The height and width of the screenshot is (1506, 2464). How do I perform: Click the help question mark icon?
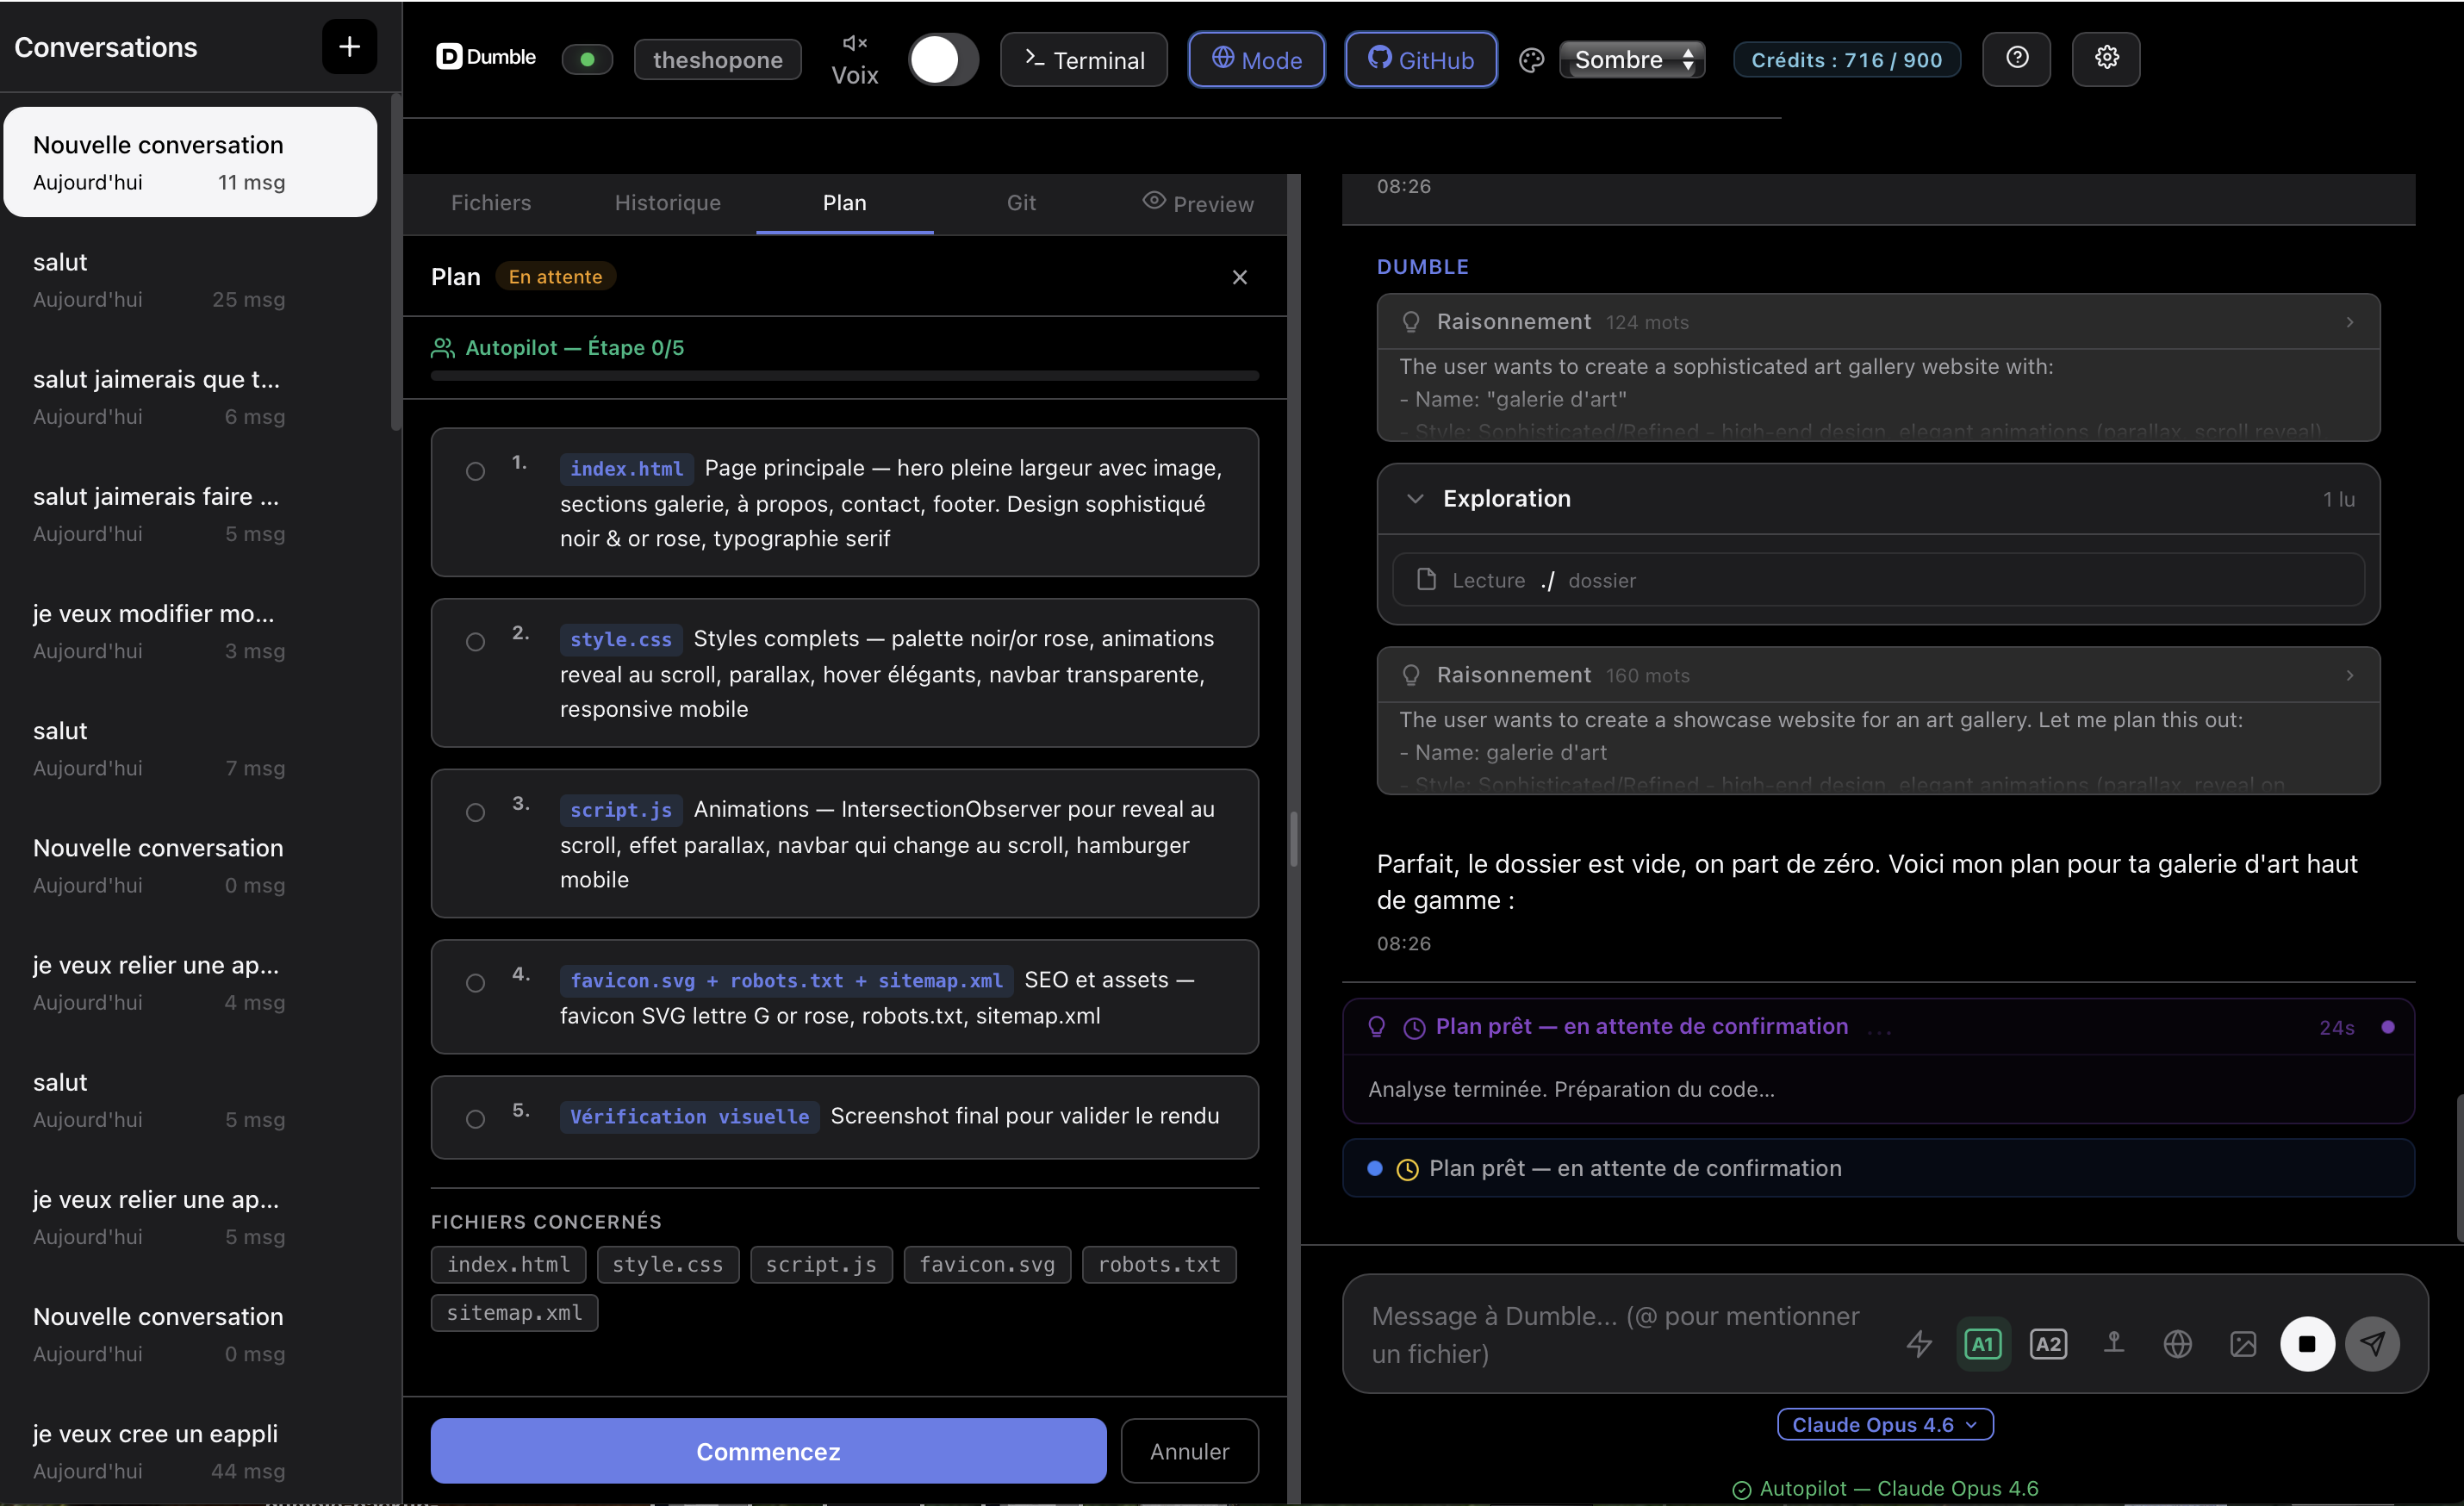click(2016, 58)
